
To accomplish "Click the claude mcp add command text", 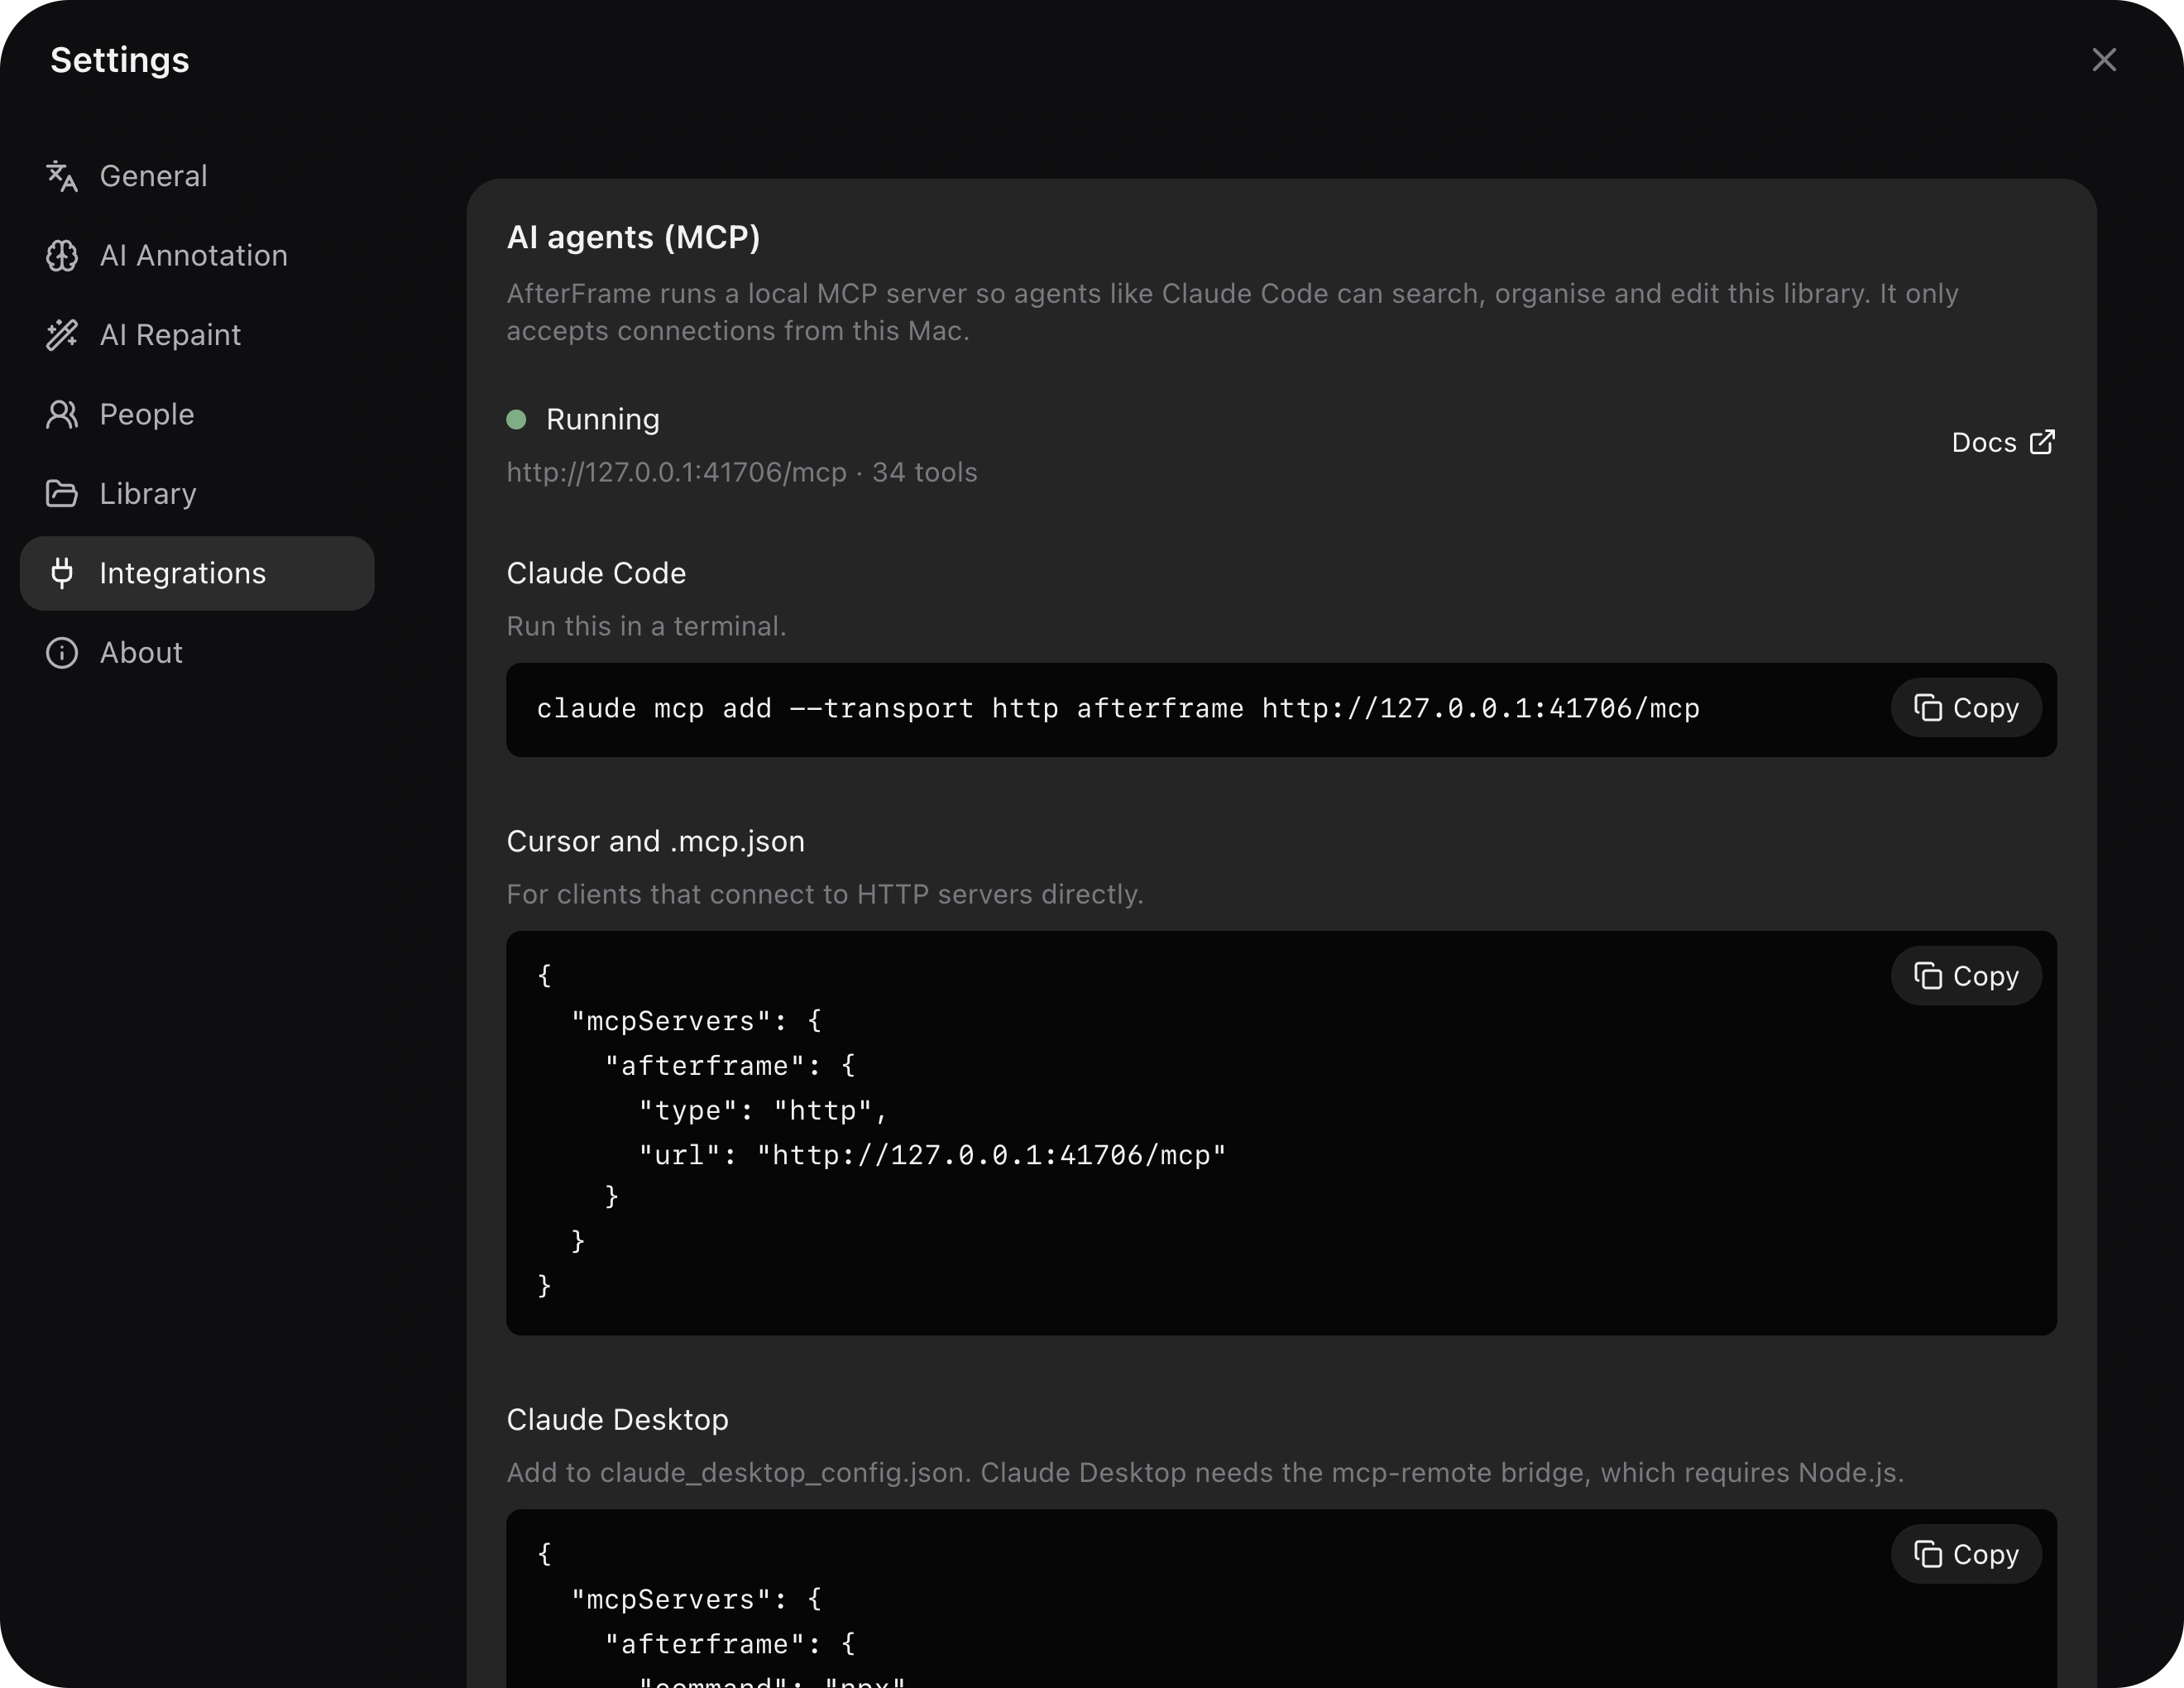I will 1118,709.
